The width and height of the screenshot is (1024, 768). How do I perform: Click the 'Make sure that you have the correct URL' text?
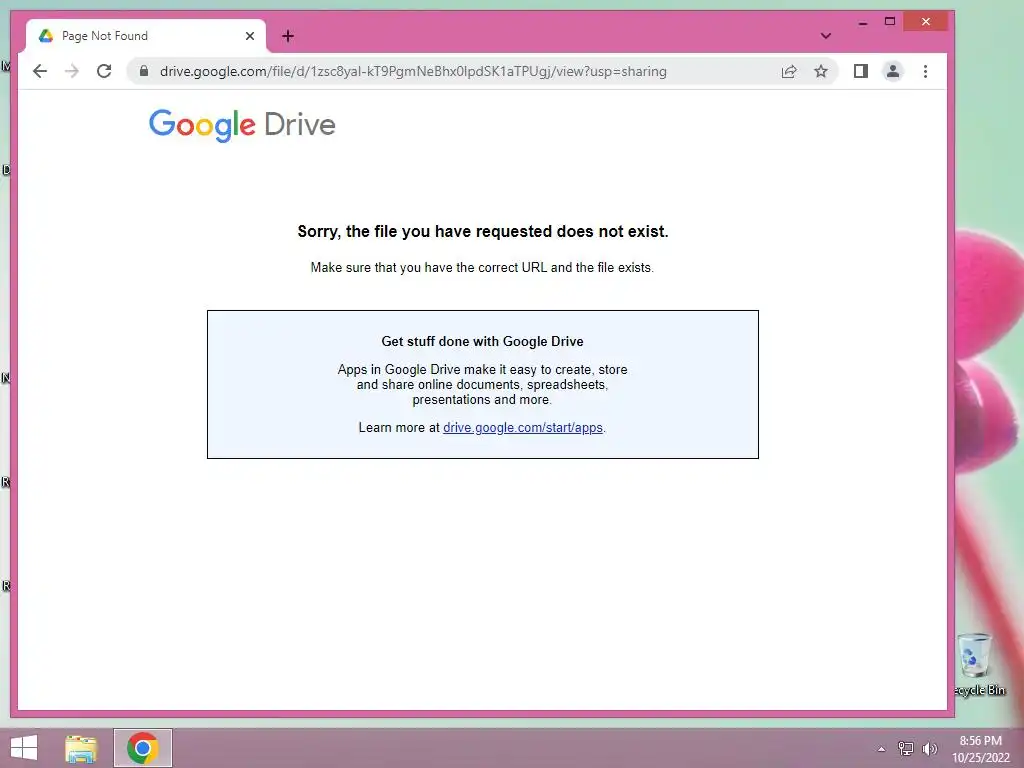point(482,268)
